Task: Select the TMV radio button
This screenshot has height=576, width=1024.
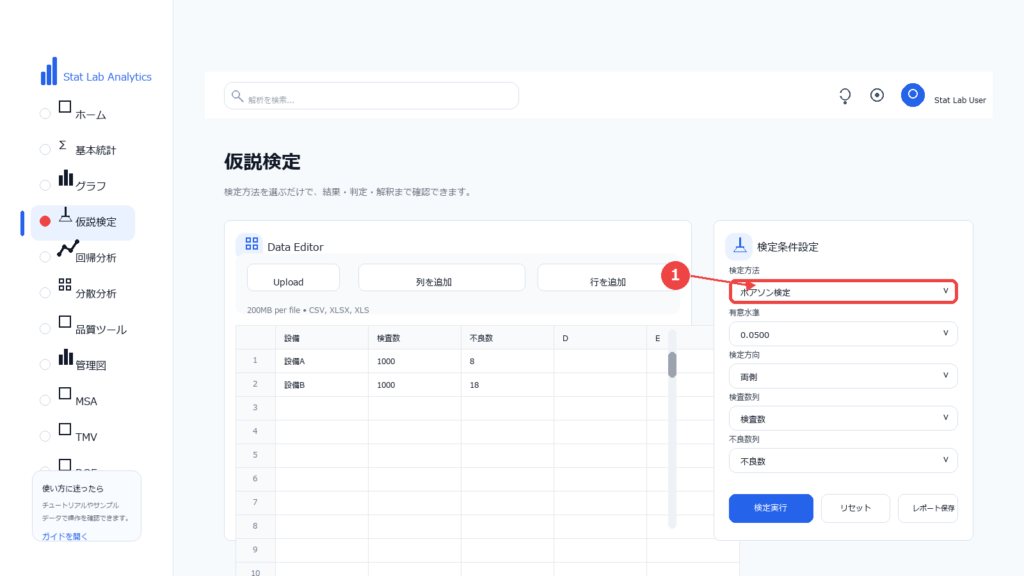Action: pyautogui.click(x=45, y=436)
